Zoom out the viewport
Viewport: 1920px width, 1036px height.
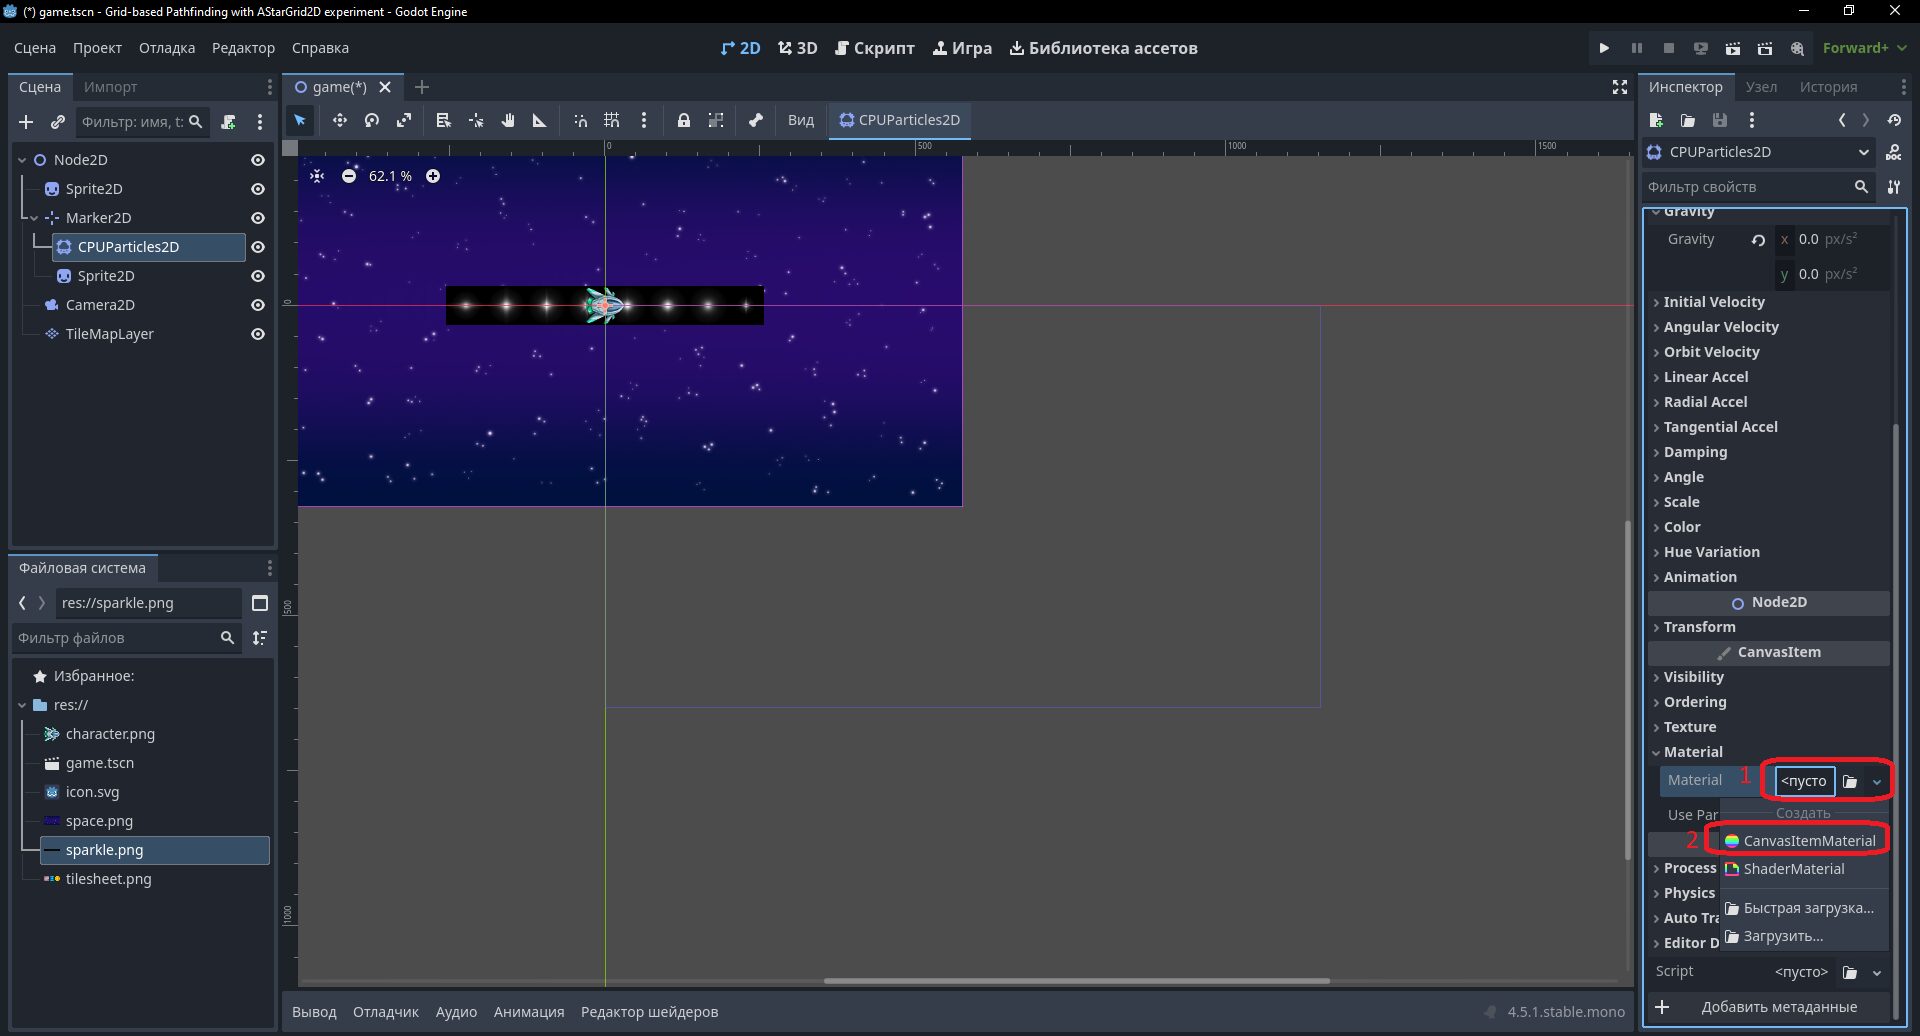349,176
